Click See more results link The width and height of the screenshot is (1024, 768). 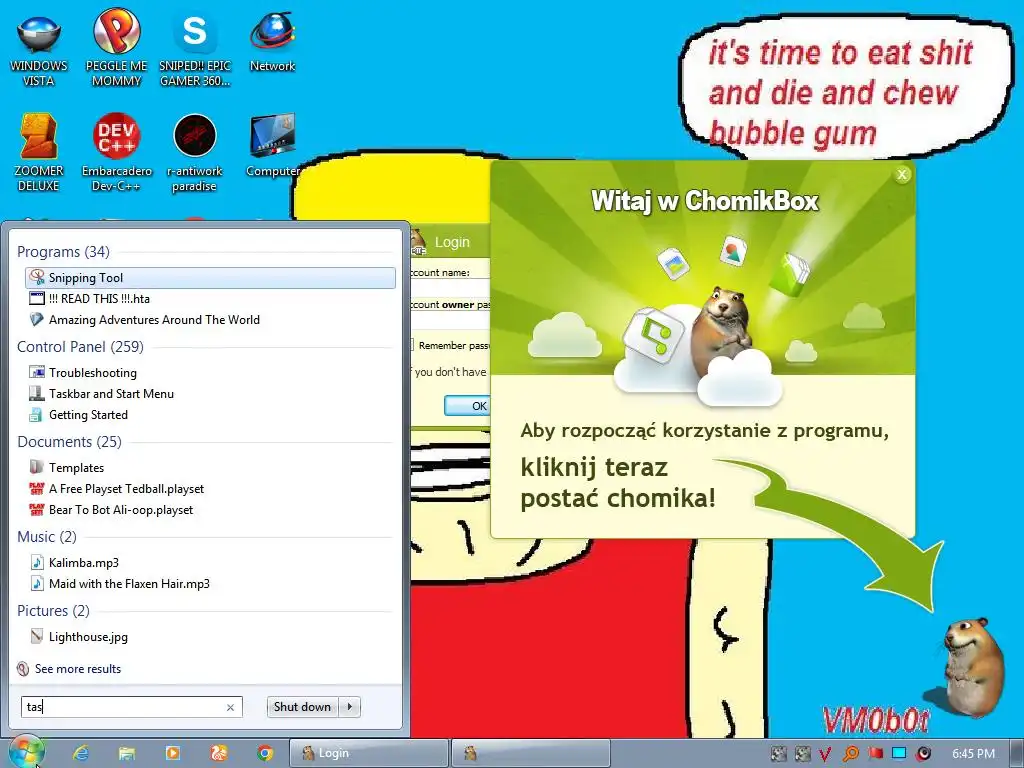78,669
